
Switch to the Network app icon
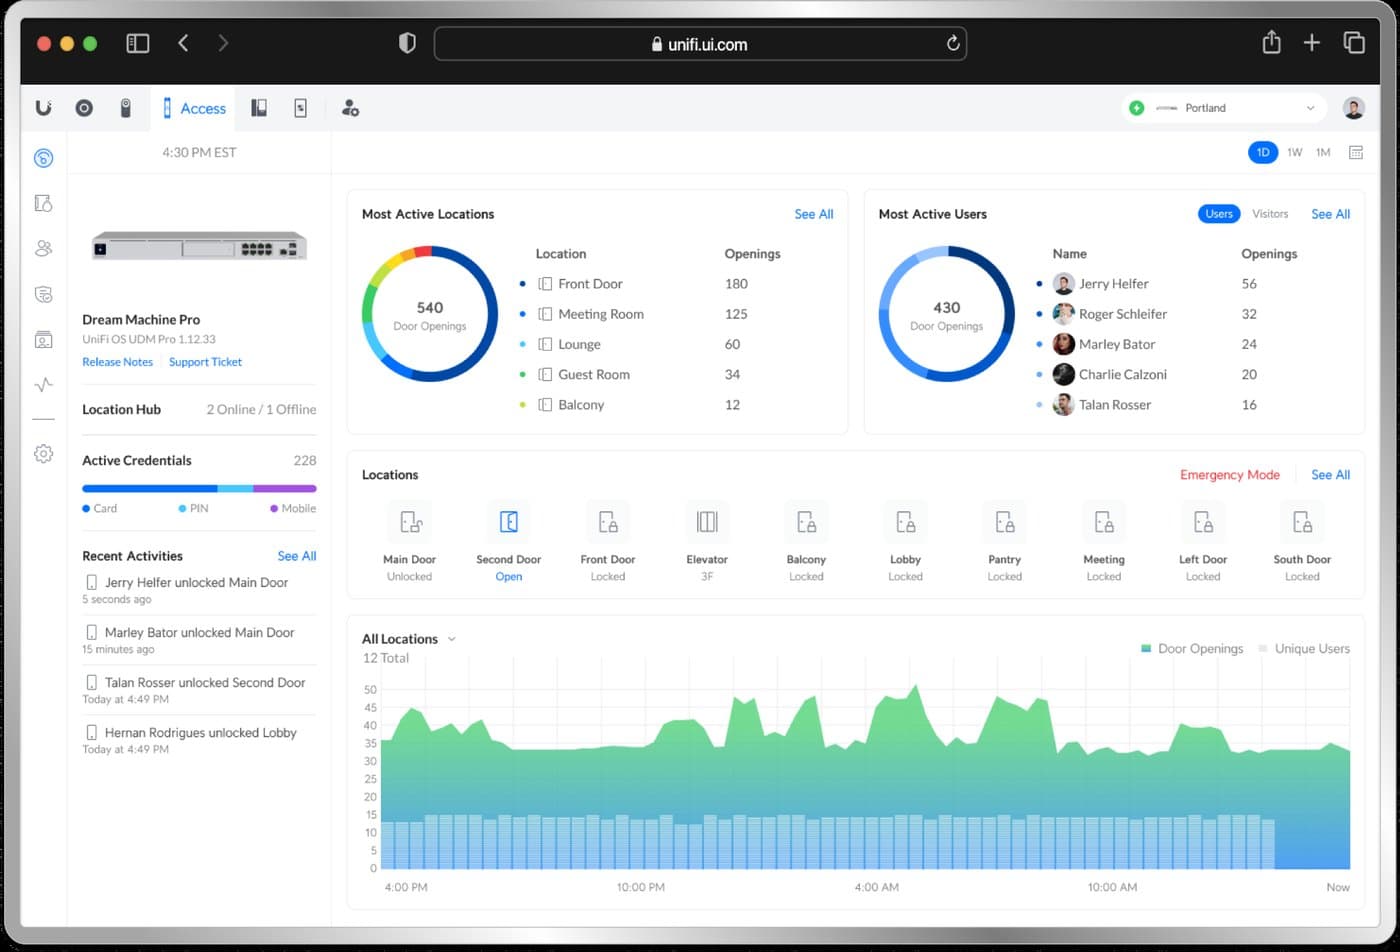coord(84,108)
